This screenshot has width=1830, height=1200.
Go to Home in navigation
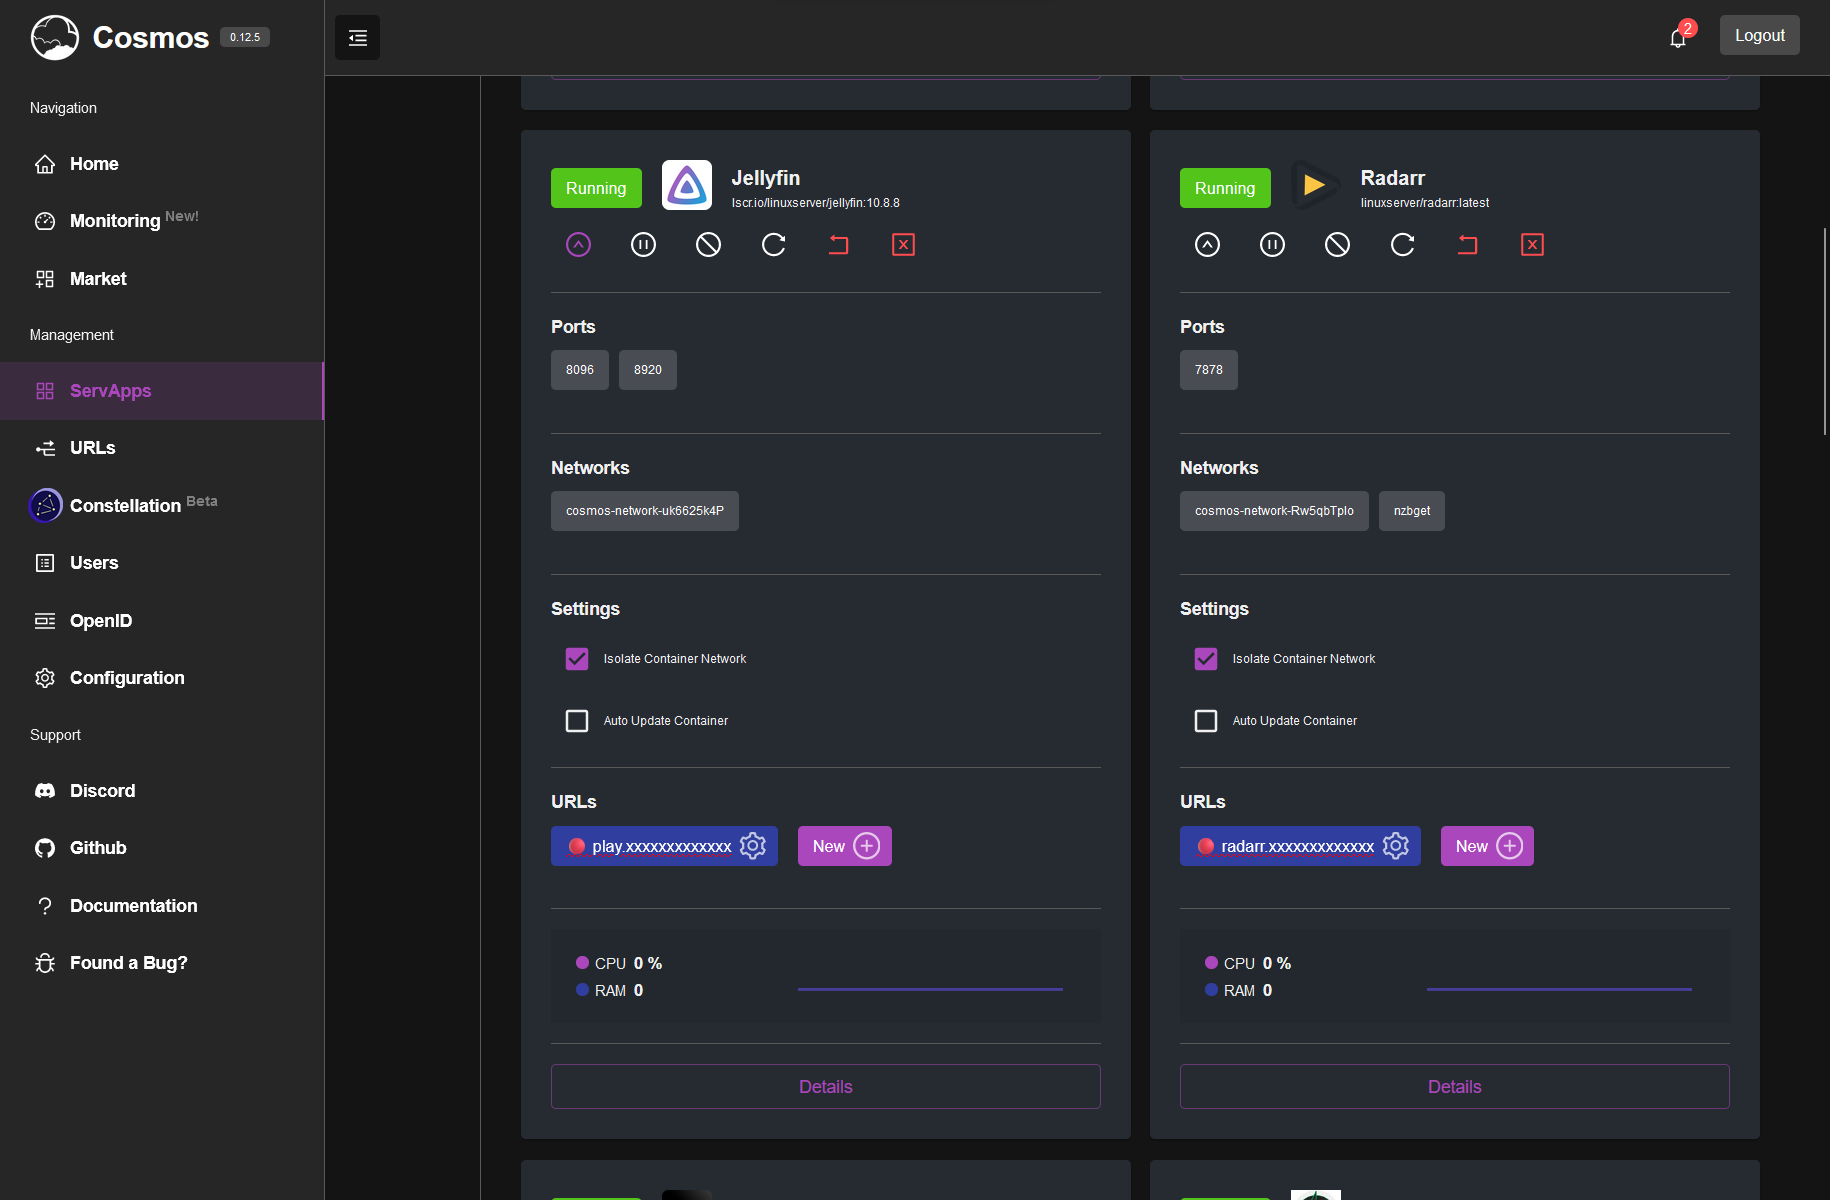pyautogui.click(x=162, y=164)
